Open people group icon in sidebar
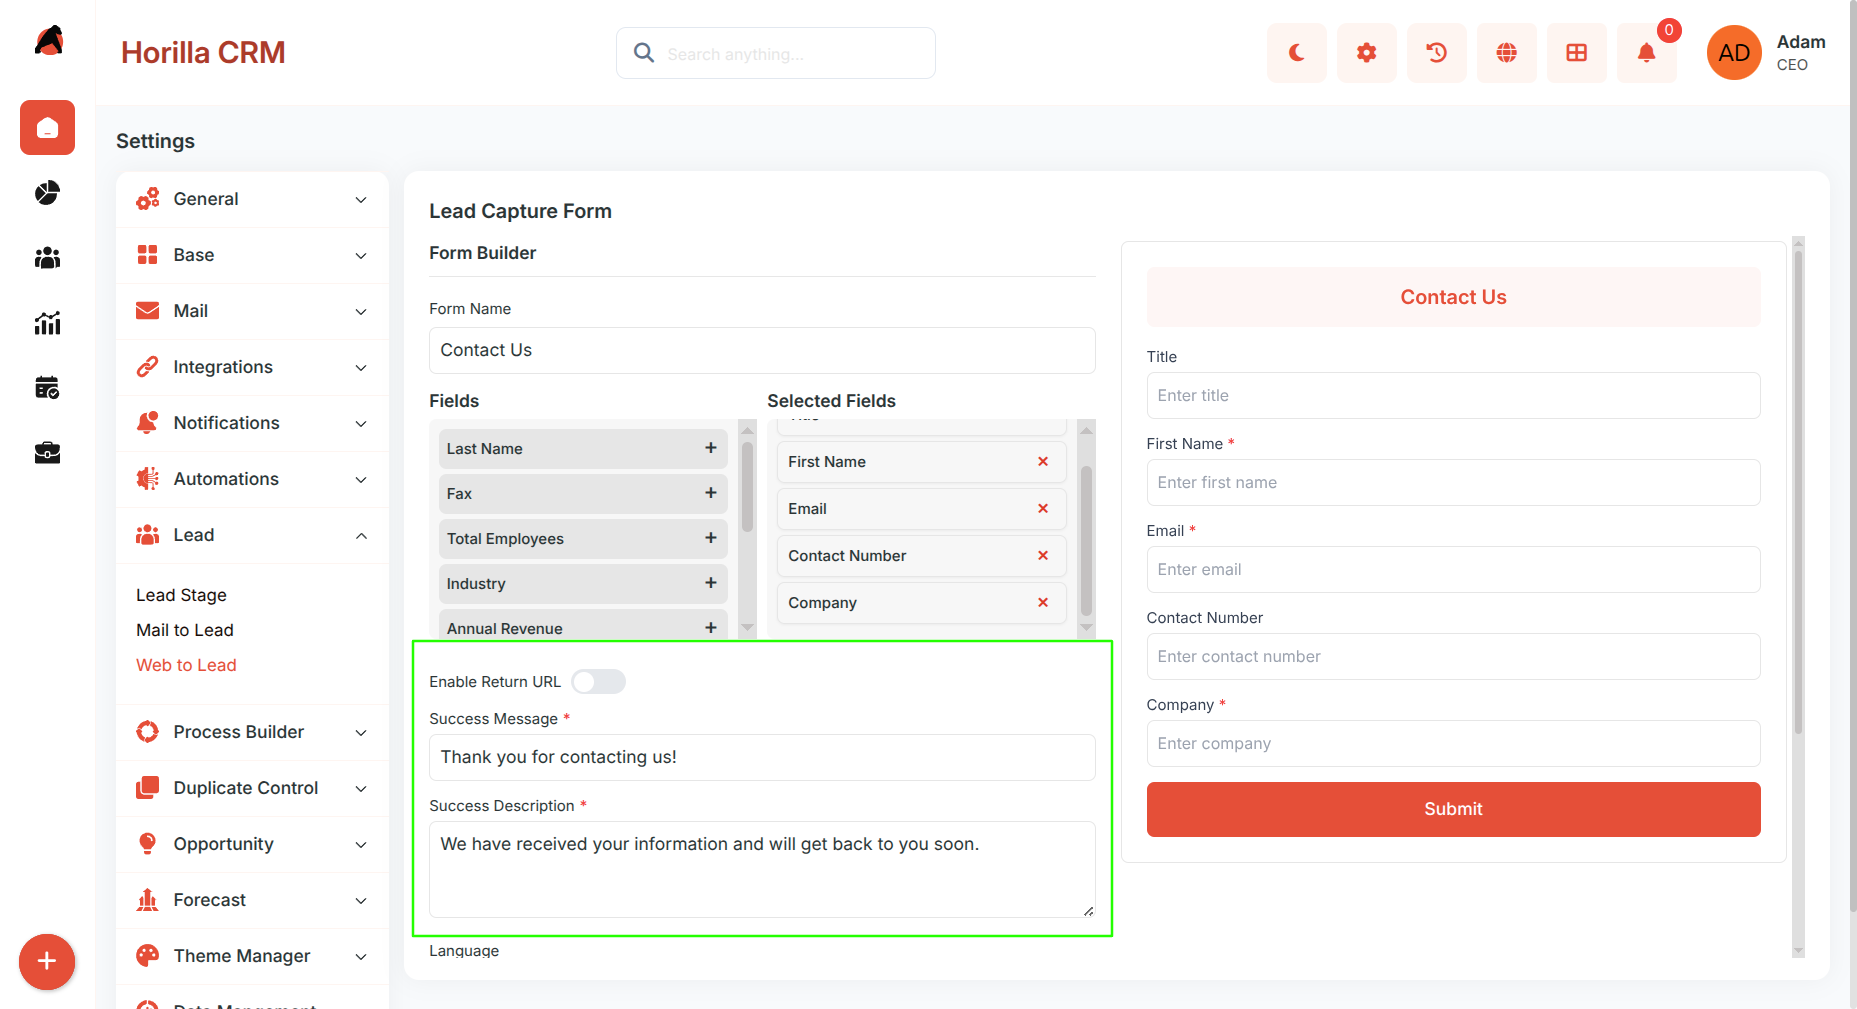The image size is (1857, 1009). [47, 258]
